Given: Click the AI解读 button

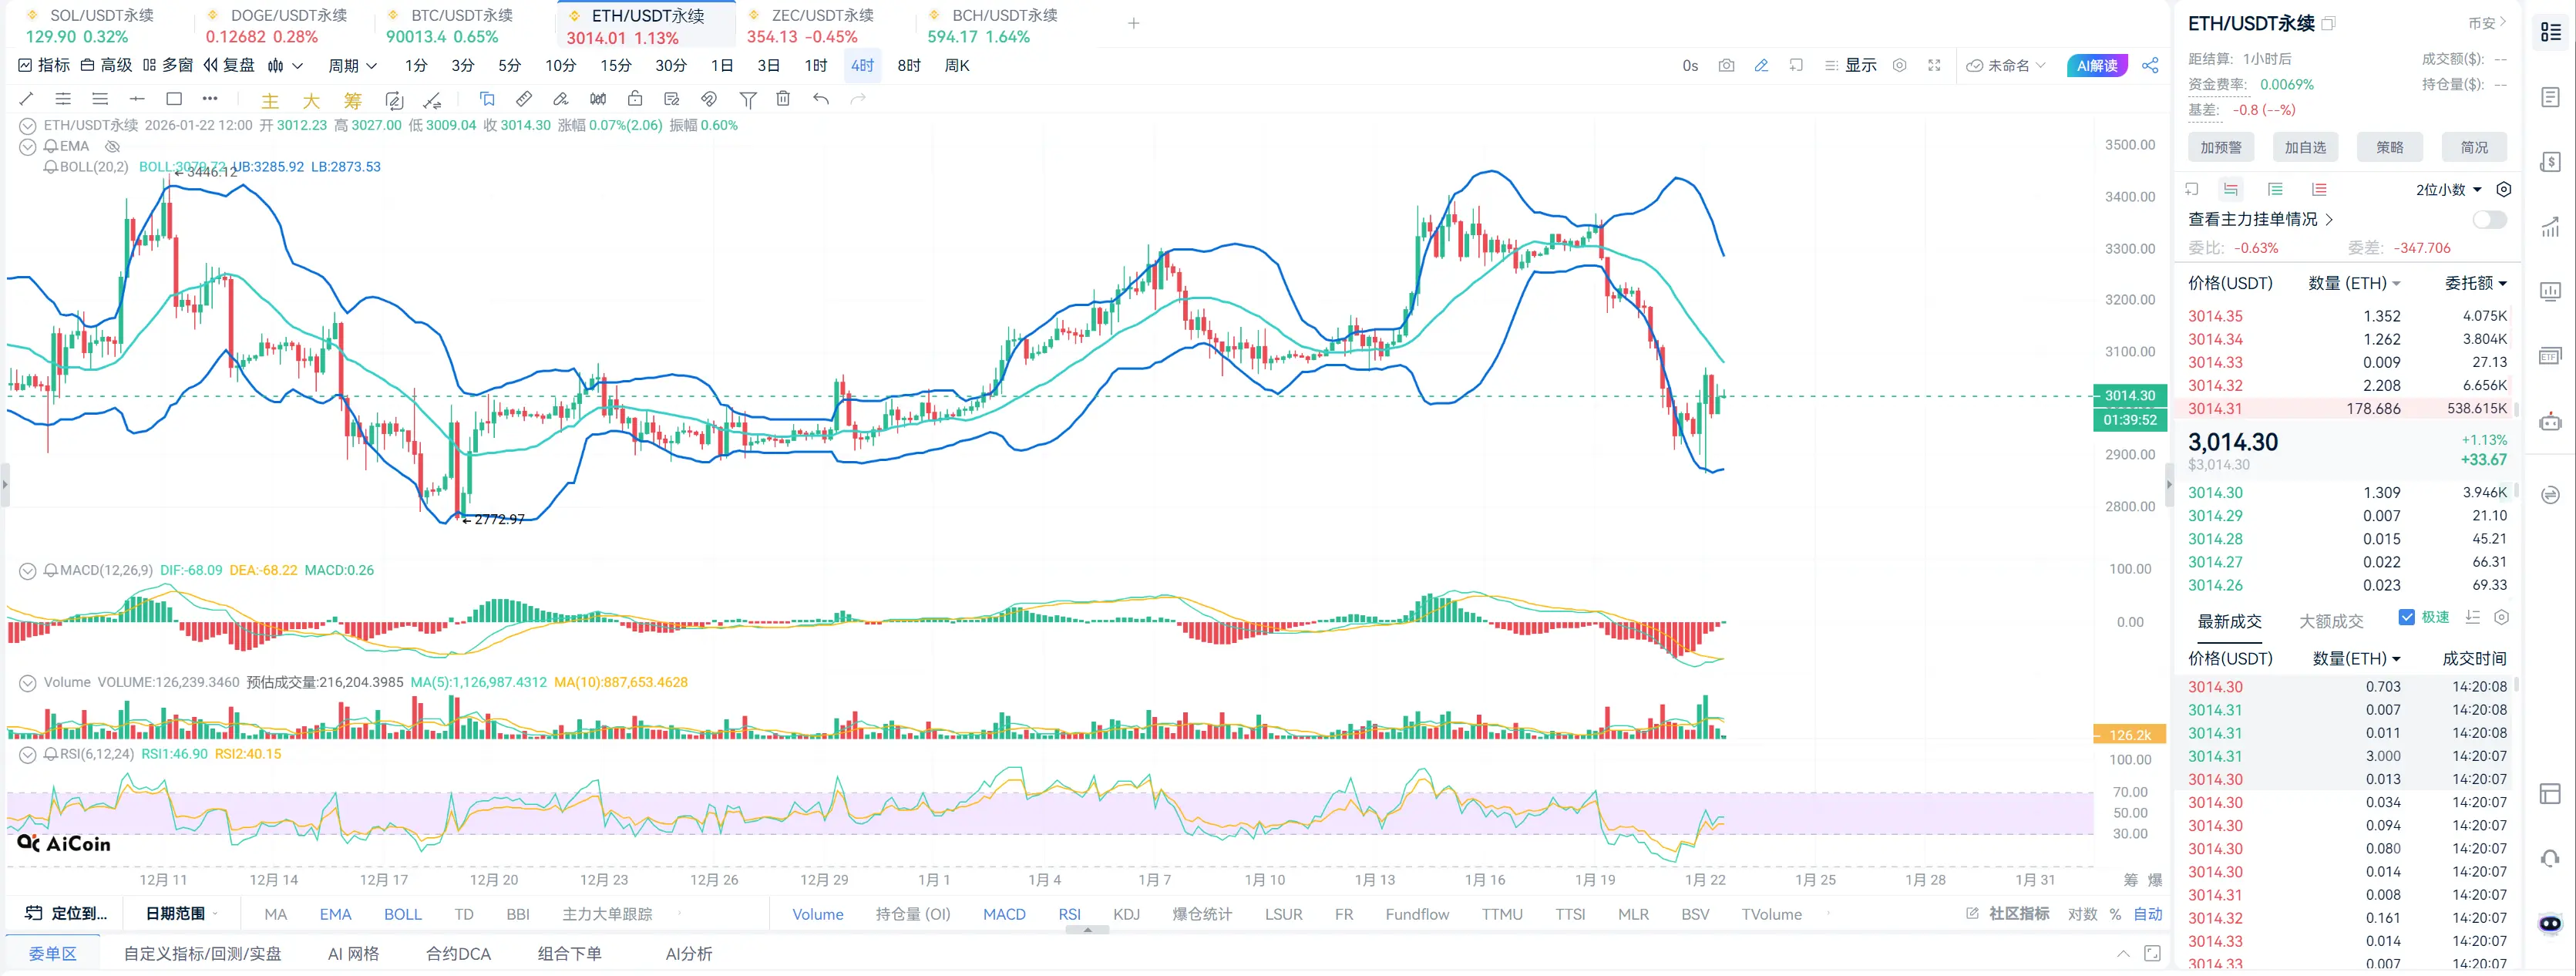Looking at the screenshot, I should pos(2096,66).
